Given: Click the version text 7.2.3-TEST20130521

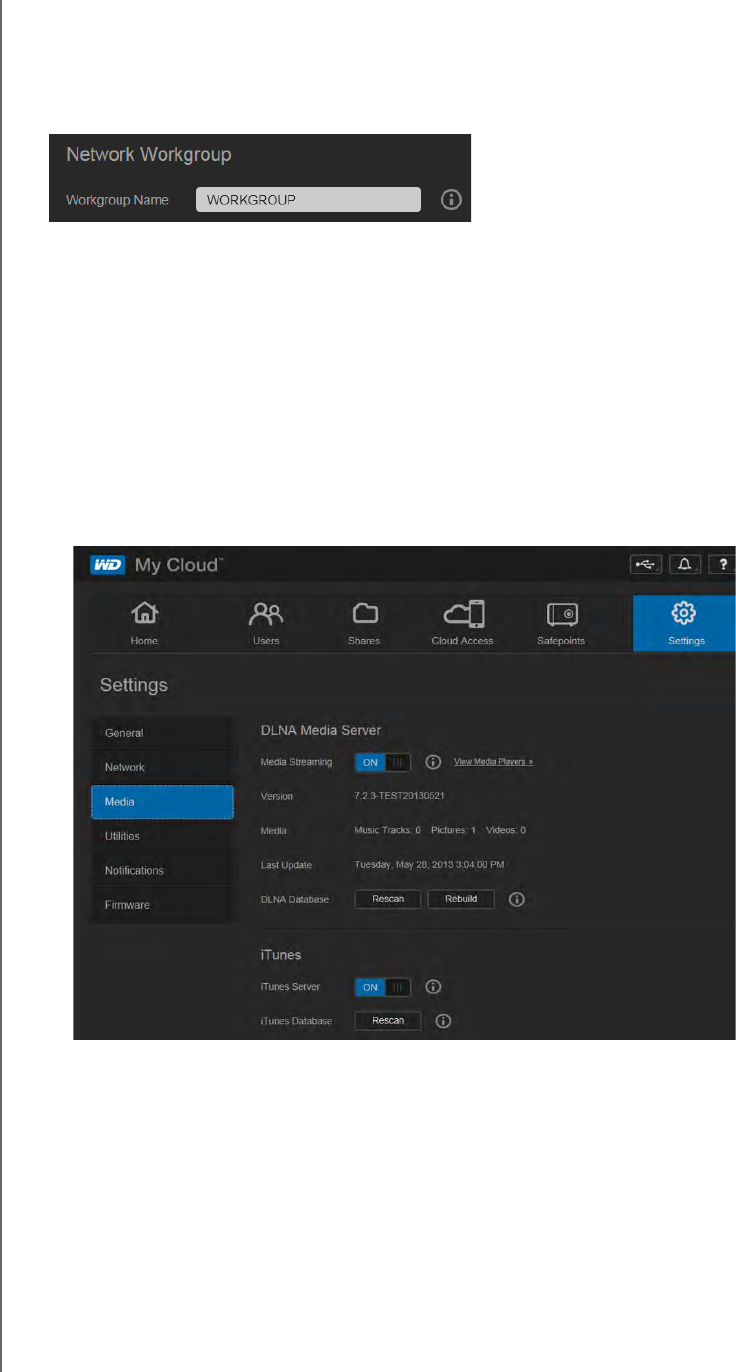Looking at the screenshot, I should coord(400,796).
